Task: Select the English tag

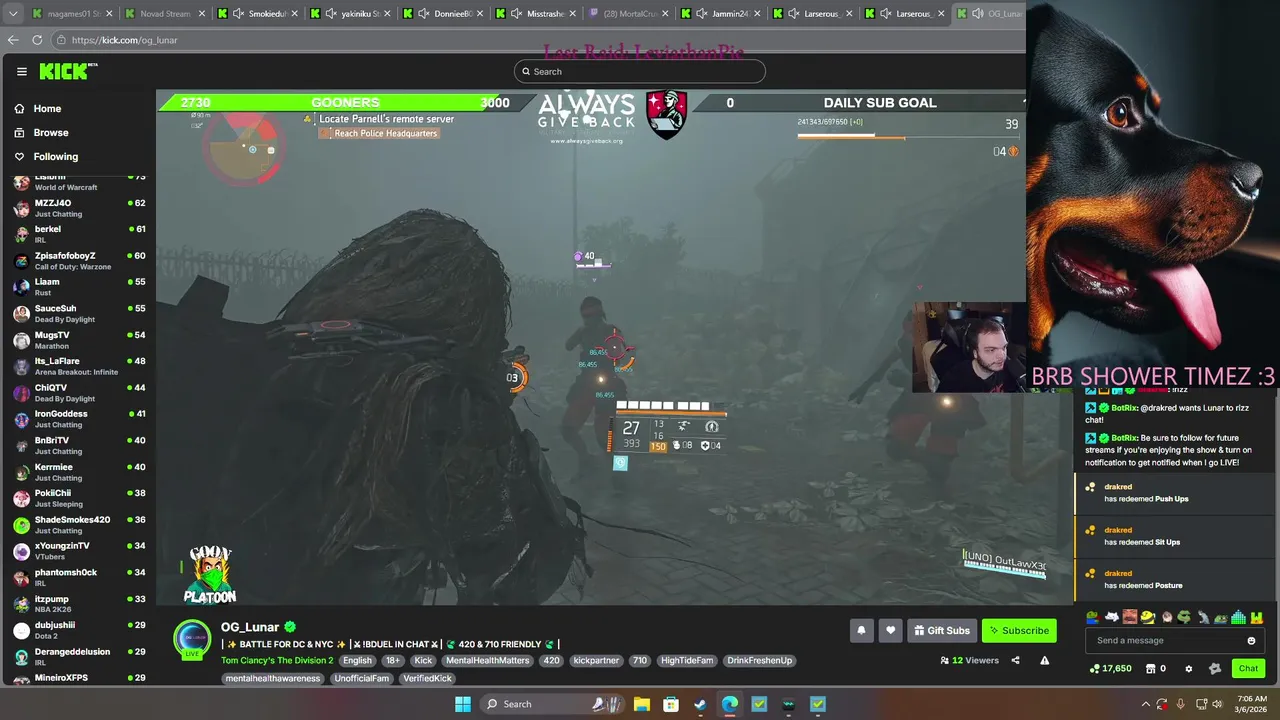Action: [x=357, y=660]
